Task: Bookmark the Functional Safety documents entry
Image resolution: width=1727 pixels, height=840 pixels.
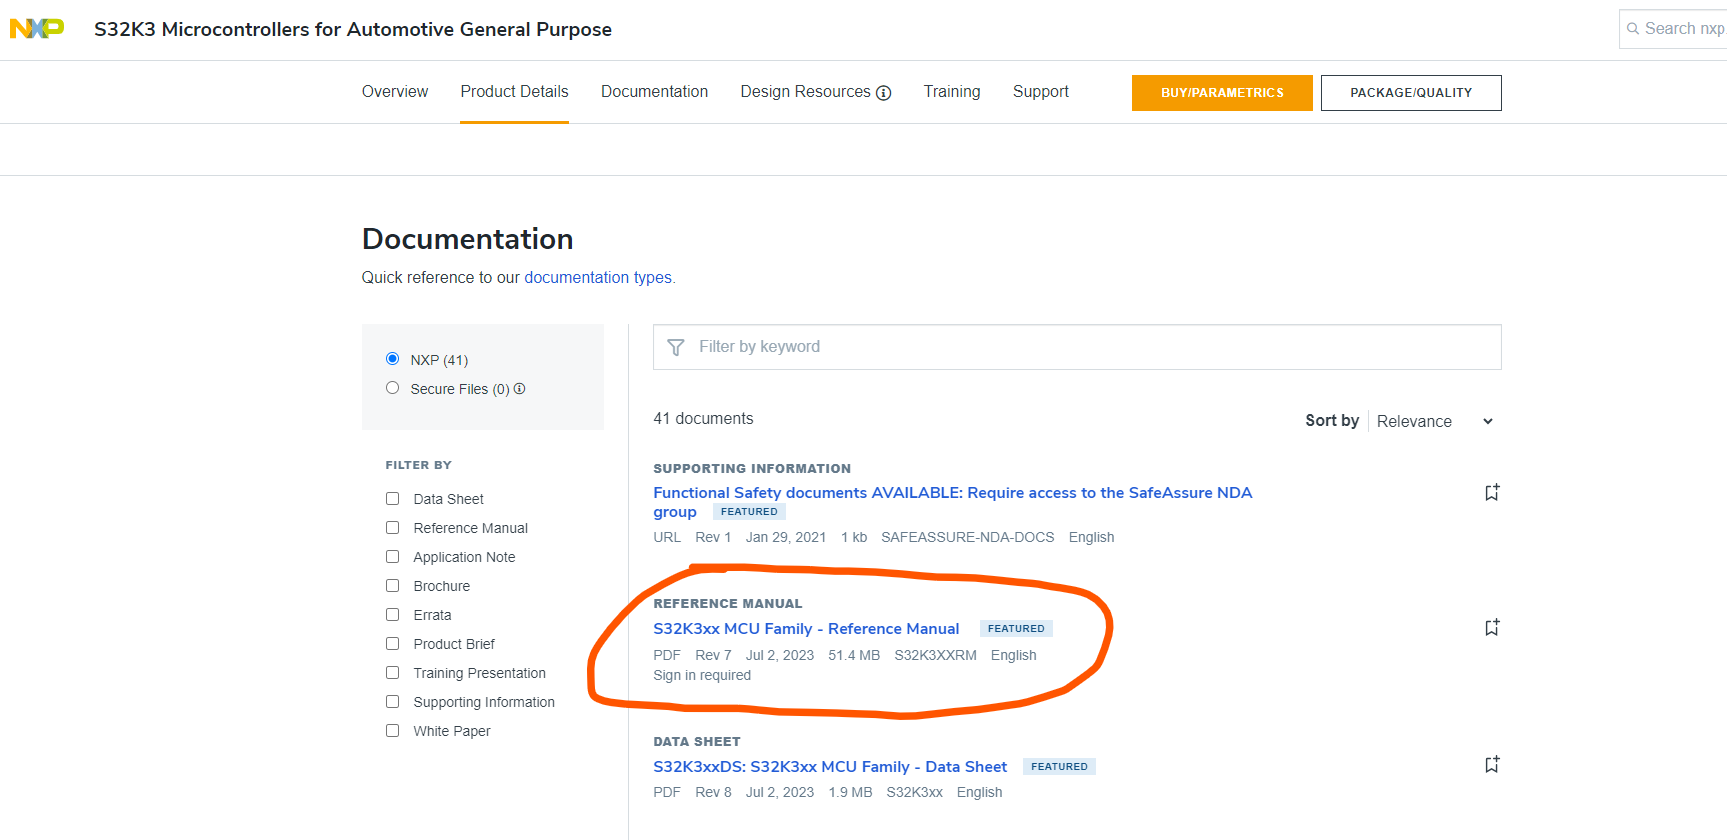Action: pyautogui.click(x=1492, y=492)
